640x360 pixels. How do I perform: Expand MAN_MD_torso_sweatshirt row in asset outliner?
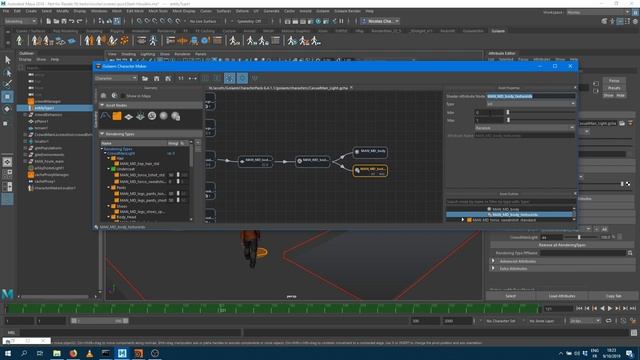tap(462, 220)
